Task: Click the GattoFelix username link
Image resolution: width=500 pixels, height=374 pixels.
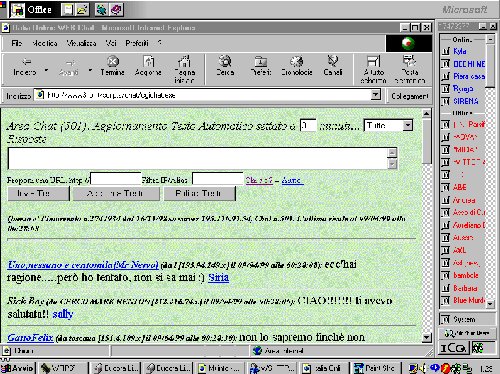Action: (x=30, y=337)
